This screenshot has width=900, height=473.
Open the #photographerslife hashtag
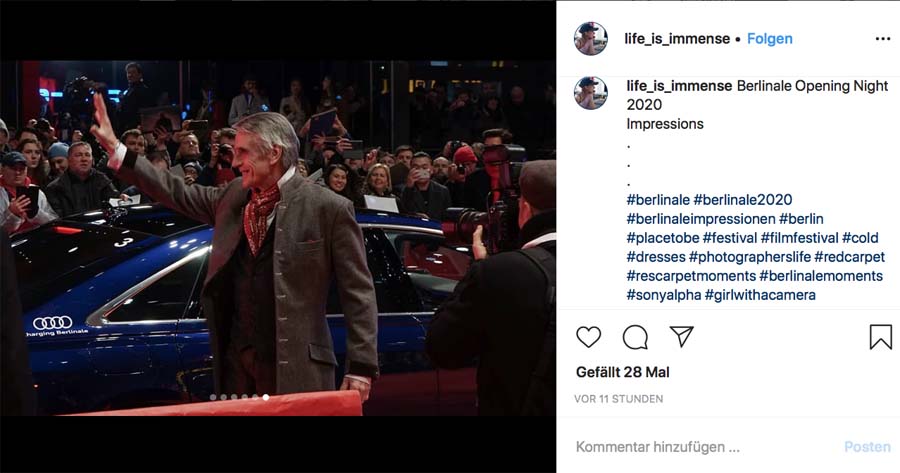point(750,257)
